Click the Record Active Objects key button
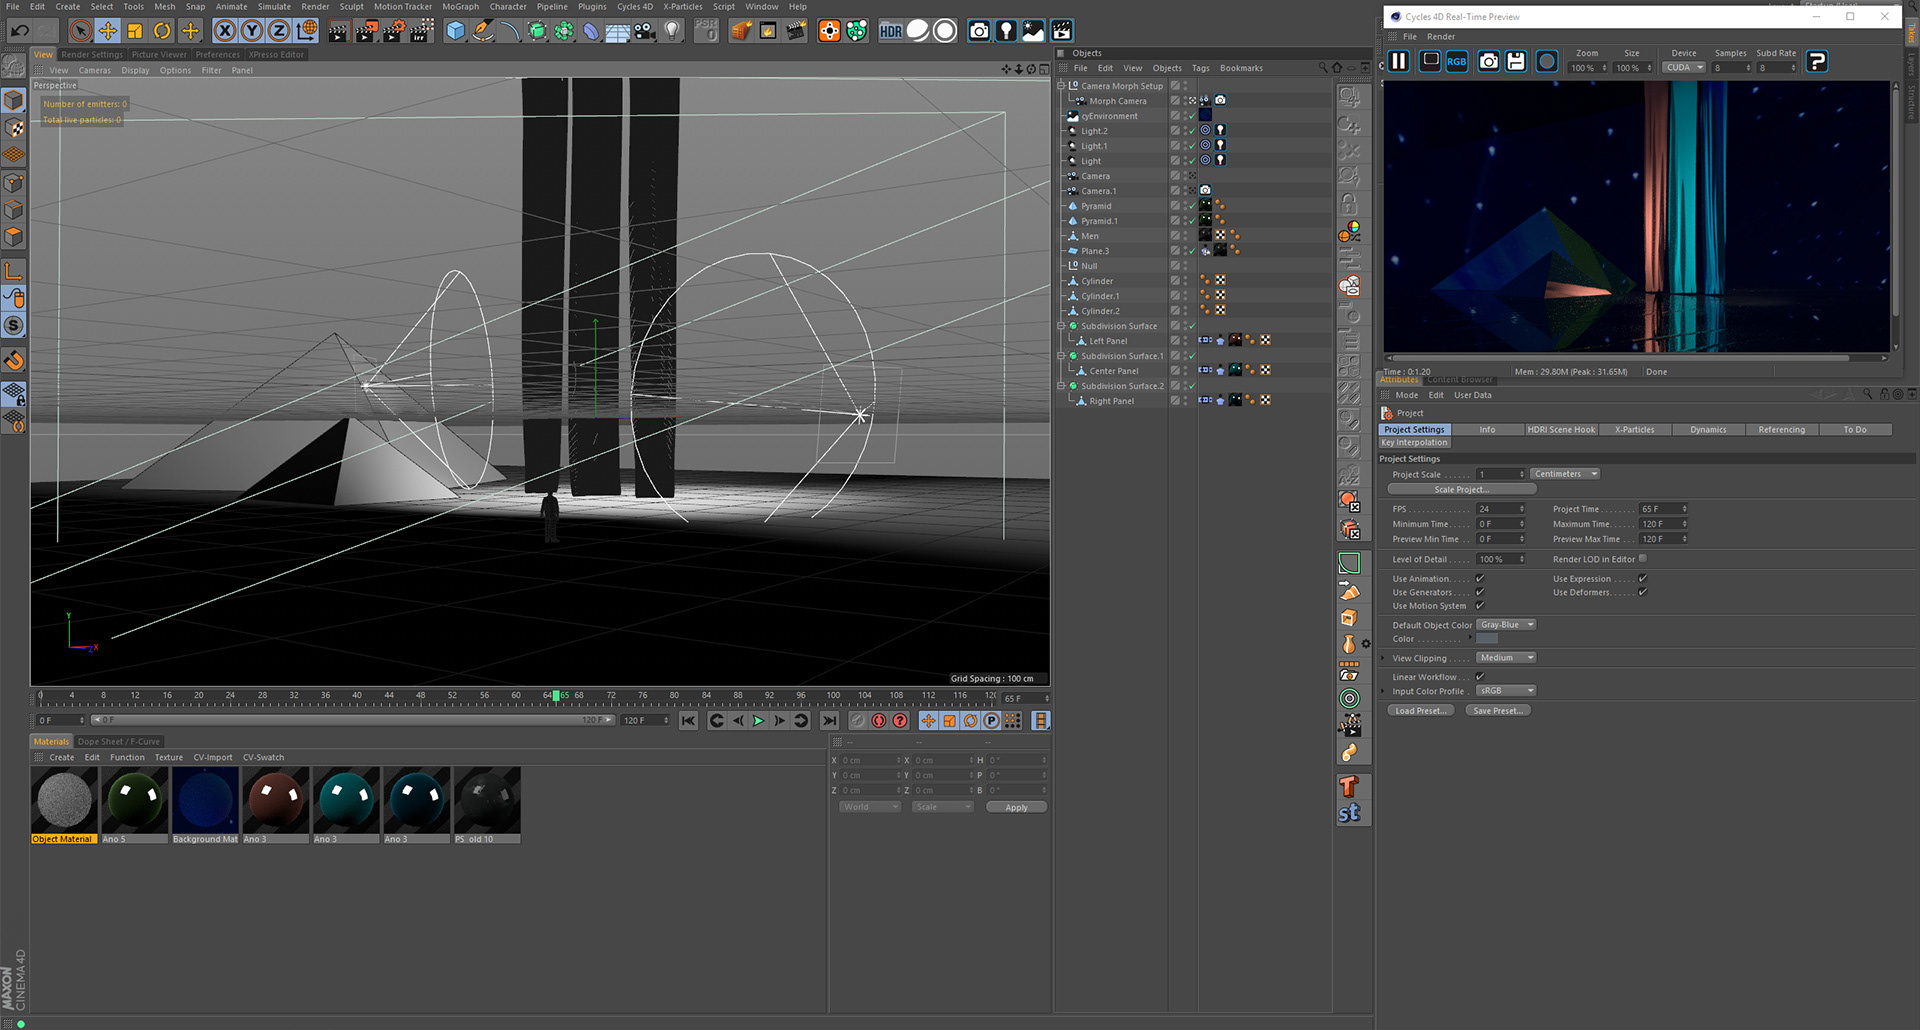The width and height of the screenshot is (1920, 1030). tap(857, 721)
